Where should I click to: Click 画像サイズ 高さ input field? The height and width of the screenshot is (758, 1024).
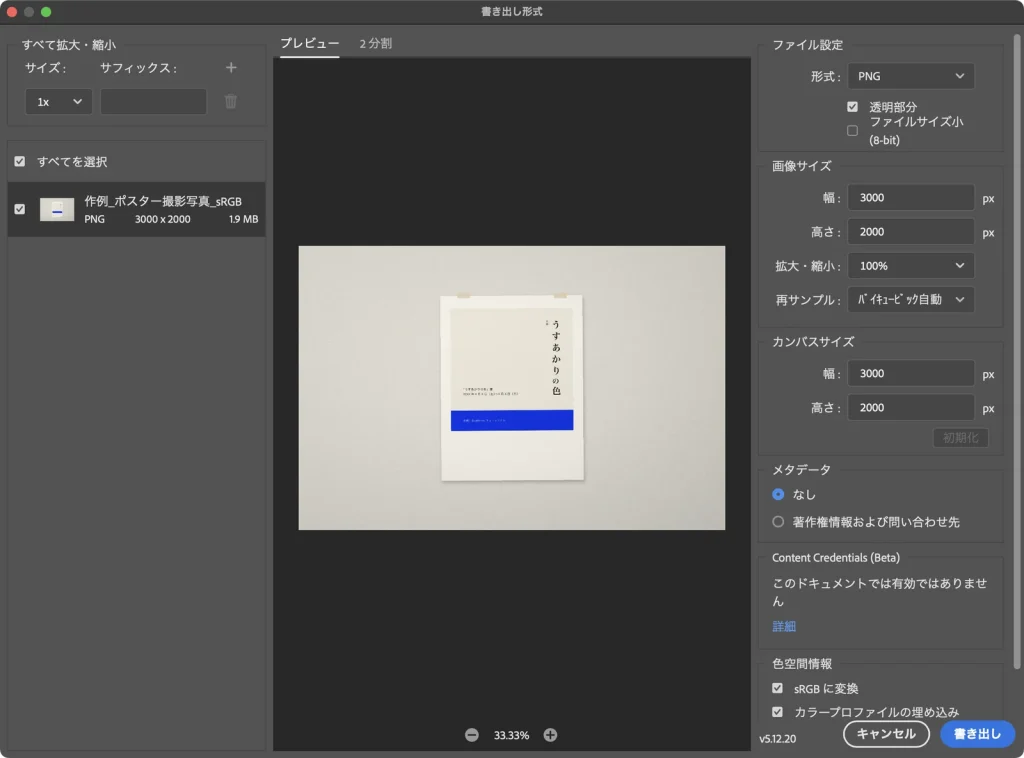pos(910,232)
